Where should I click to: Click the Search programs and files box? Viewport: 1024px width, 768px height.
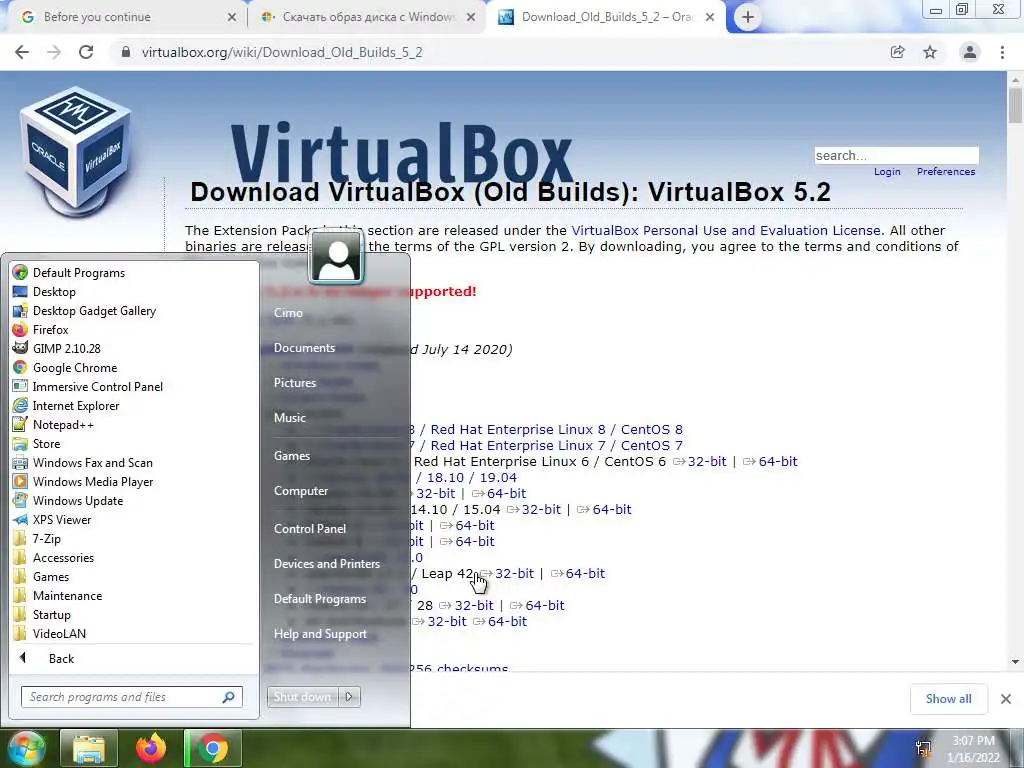tap(131, 697)
